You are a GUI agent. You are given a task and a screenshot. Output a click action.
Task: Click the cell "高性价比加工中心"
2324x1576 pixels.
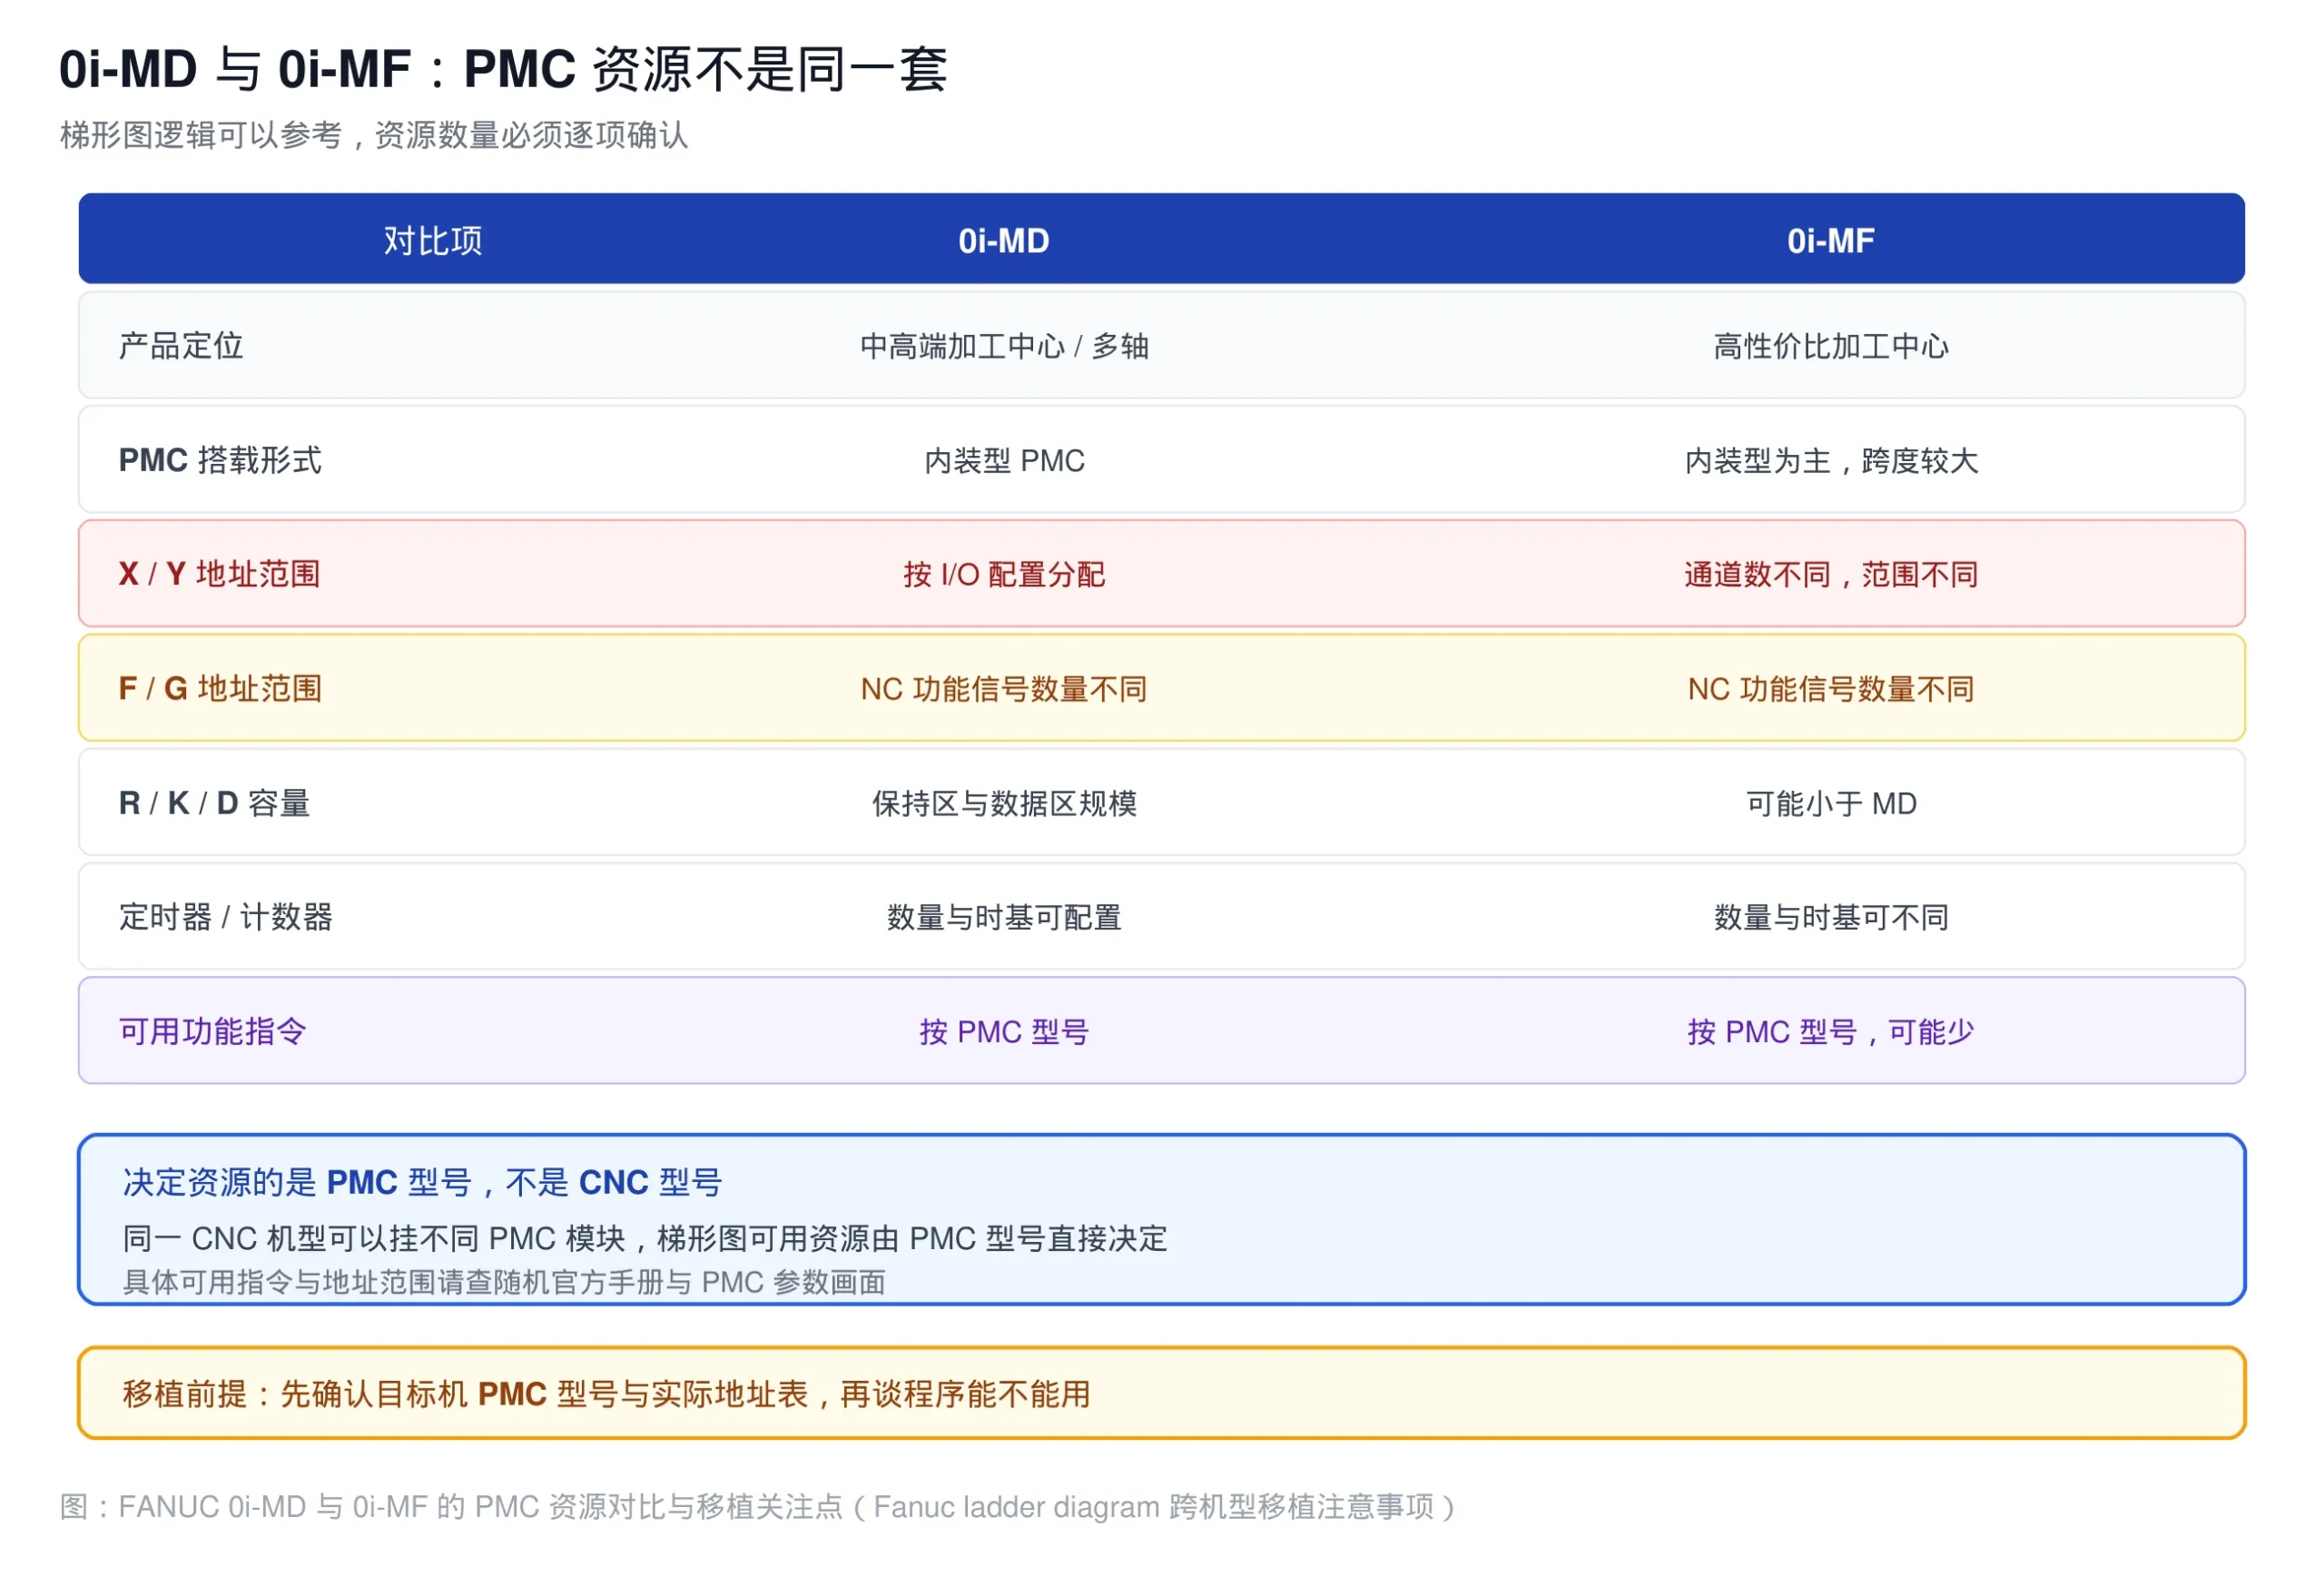tap(1831, 346)
